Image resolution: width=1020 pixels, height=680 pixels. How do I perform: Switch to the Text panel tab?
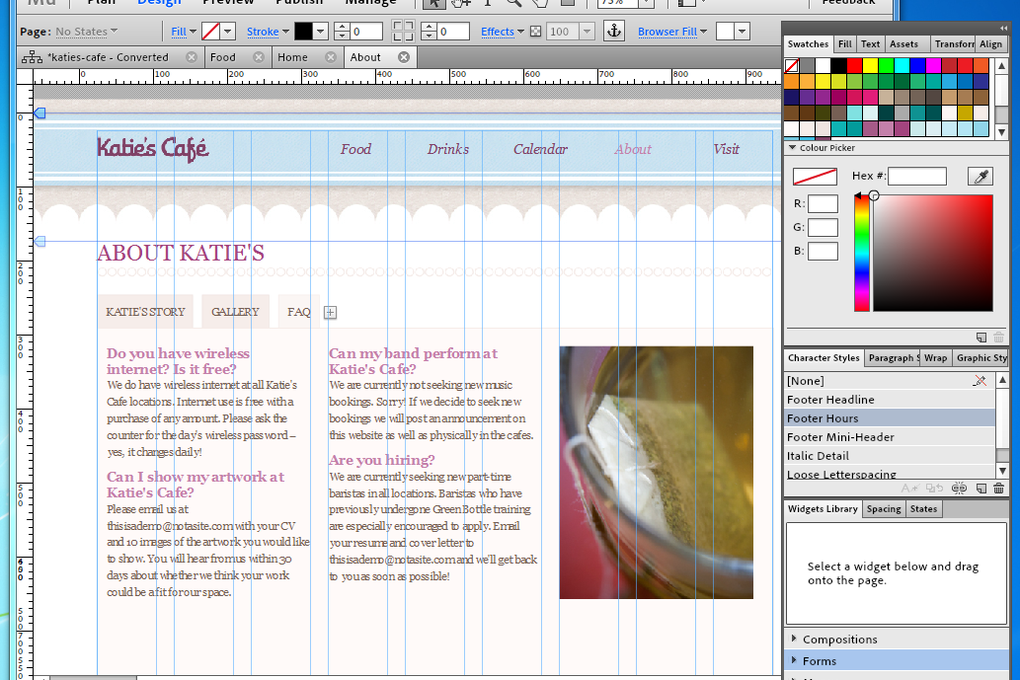click(870, 44)
